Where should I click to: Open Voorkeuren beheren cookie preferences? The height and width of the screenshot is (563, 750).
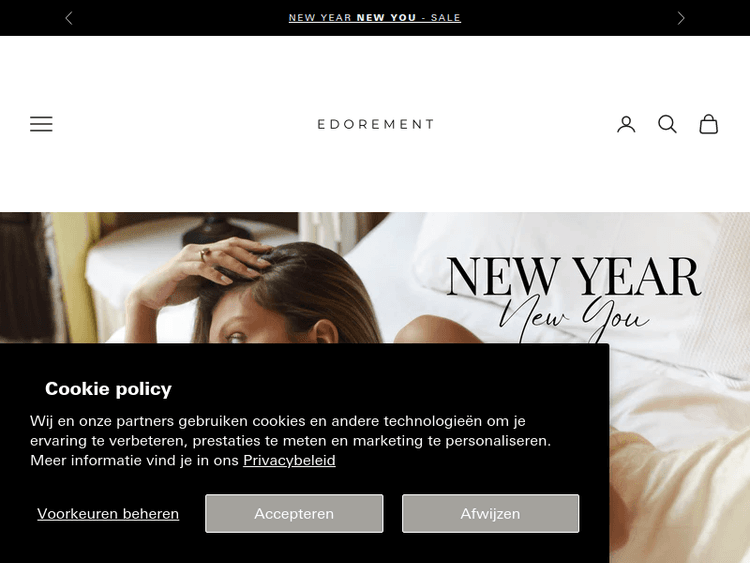[108, 513]
